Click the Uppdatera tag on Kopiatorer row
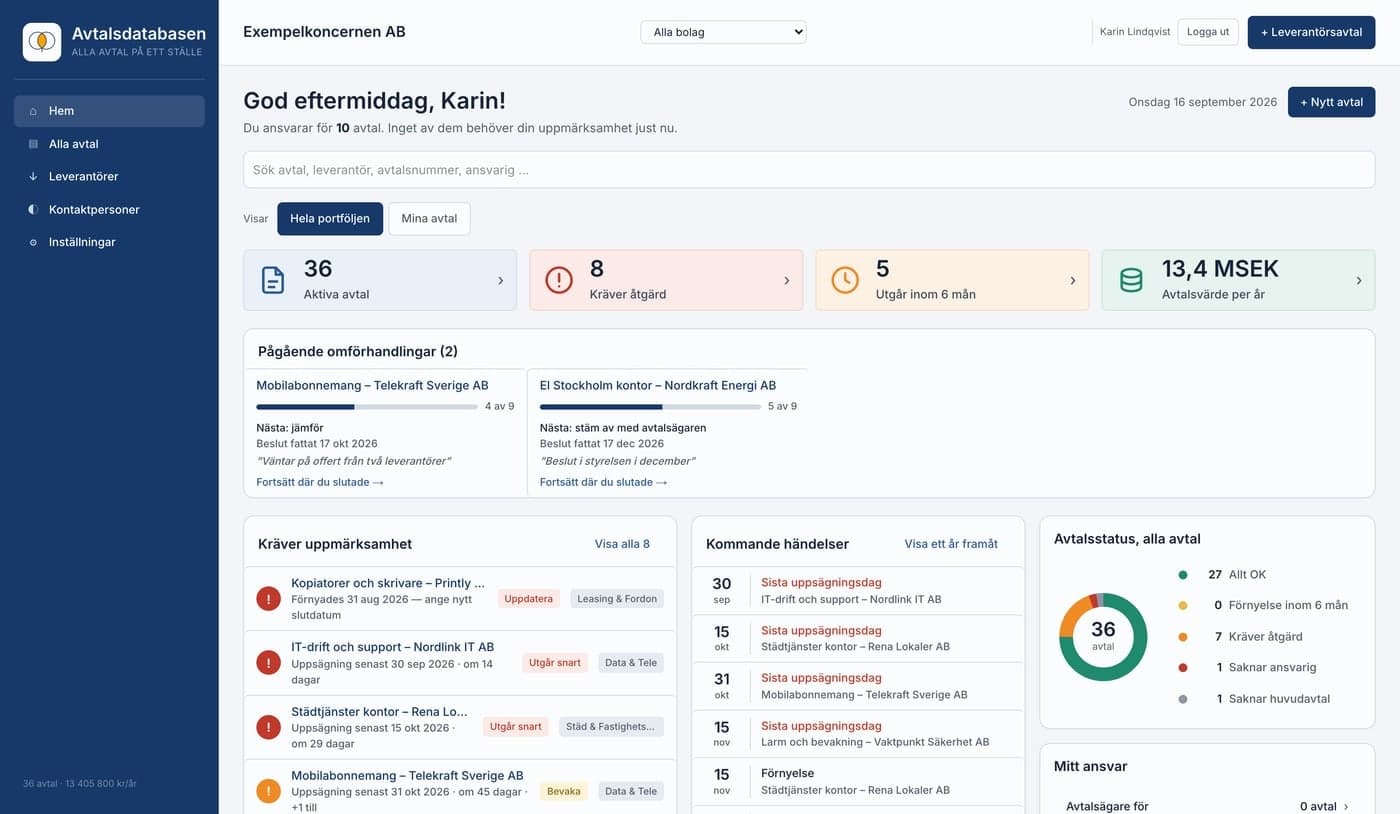This screenshot has width=1400, height=814. [x=529, y=599]
